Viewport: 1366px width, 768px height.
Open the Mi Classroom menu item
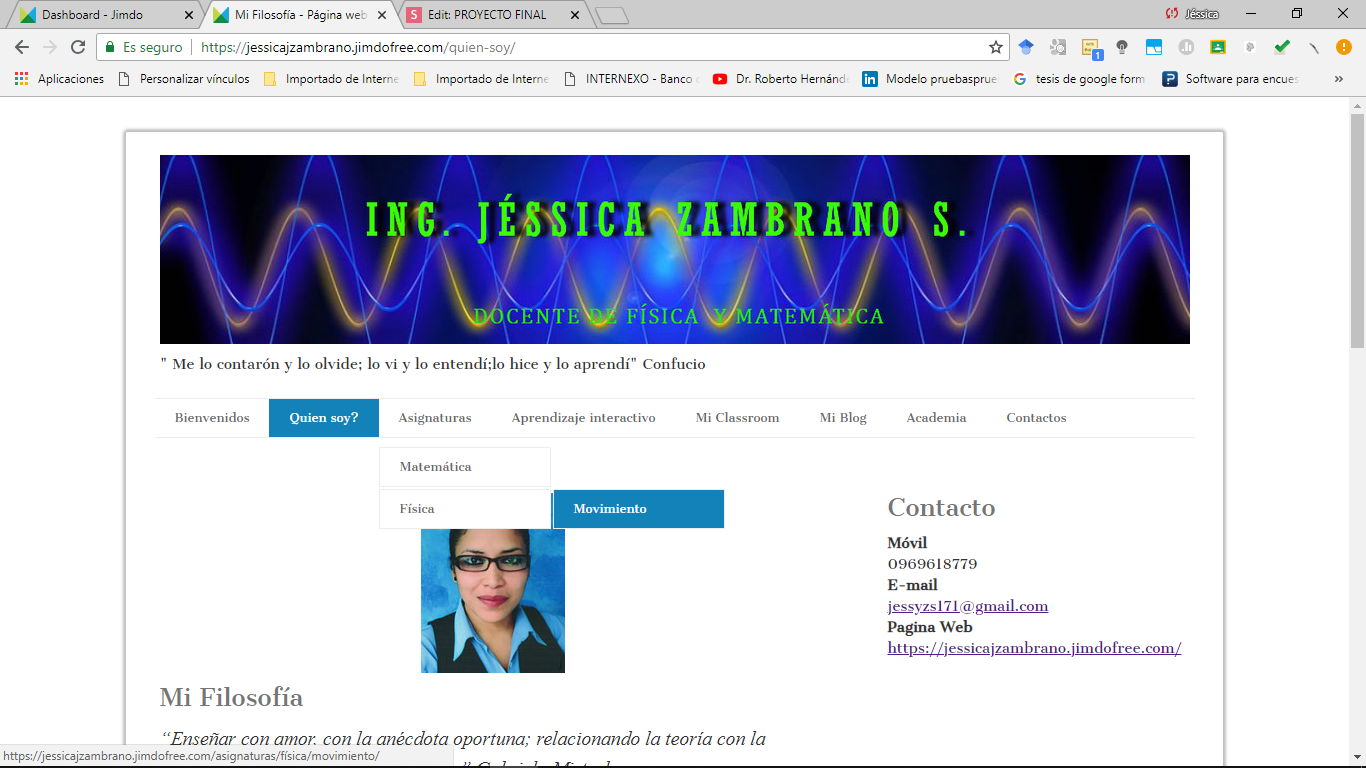[x=737, y=418]
